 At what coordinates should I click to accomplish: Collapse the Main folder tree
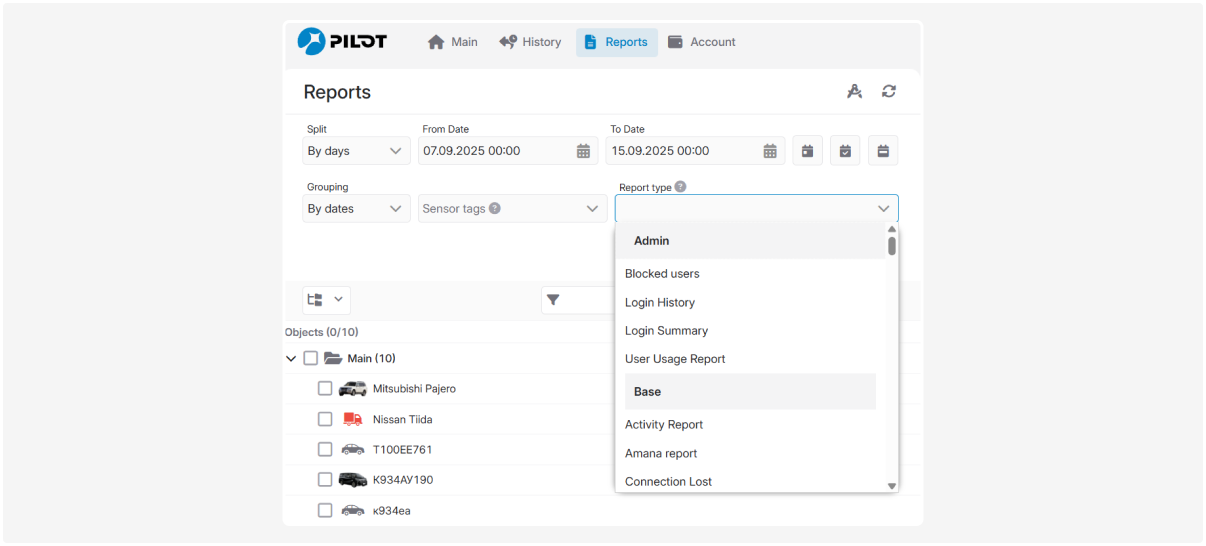(x=291, y=359)
